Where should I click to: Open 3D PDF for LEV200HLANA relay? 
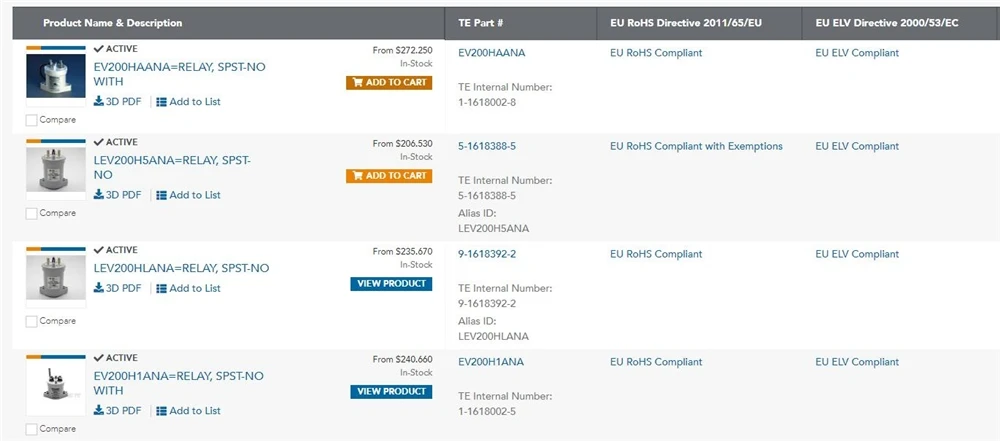tap(118, 288)
